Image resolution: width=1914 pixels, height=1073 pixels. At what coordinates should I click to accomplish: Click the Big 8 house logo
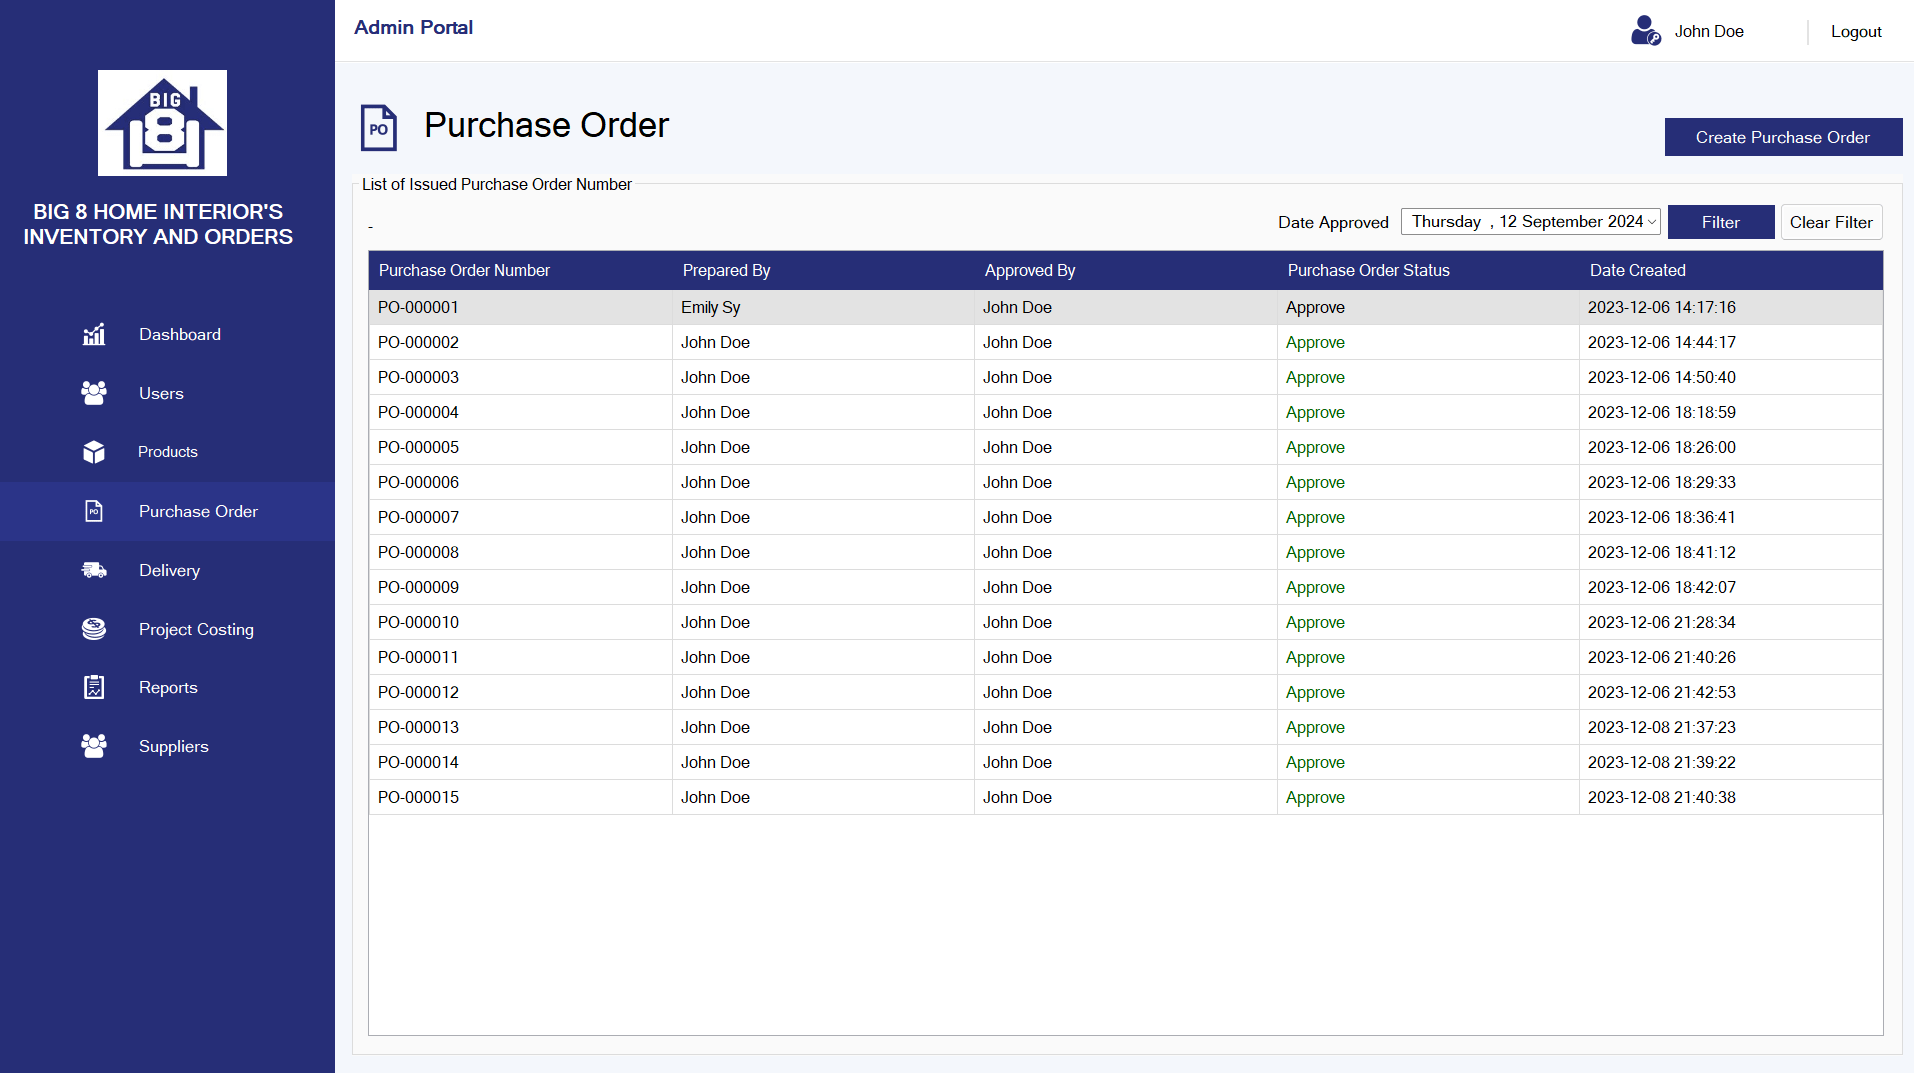162,123
